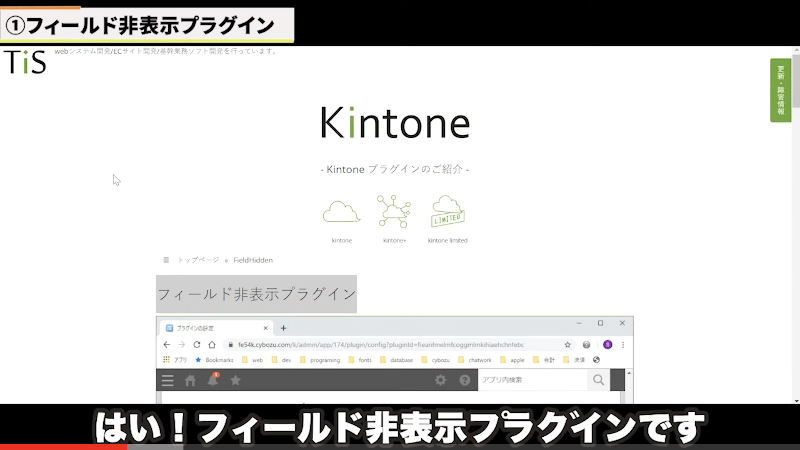Click the magnifier search button
Screen dimensions: 800x450
598,380
